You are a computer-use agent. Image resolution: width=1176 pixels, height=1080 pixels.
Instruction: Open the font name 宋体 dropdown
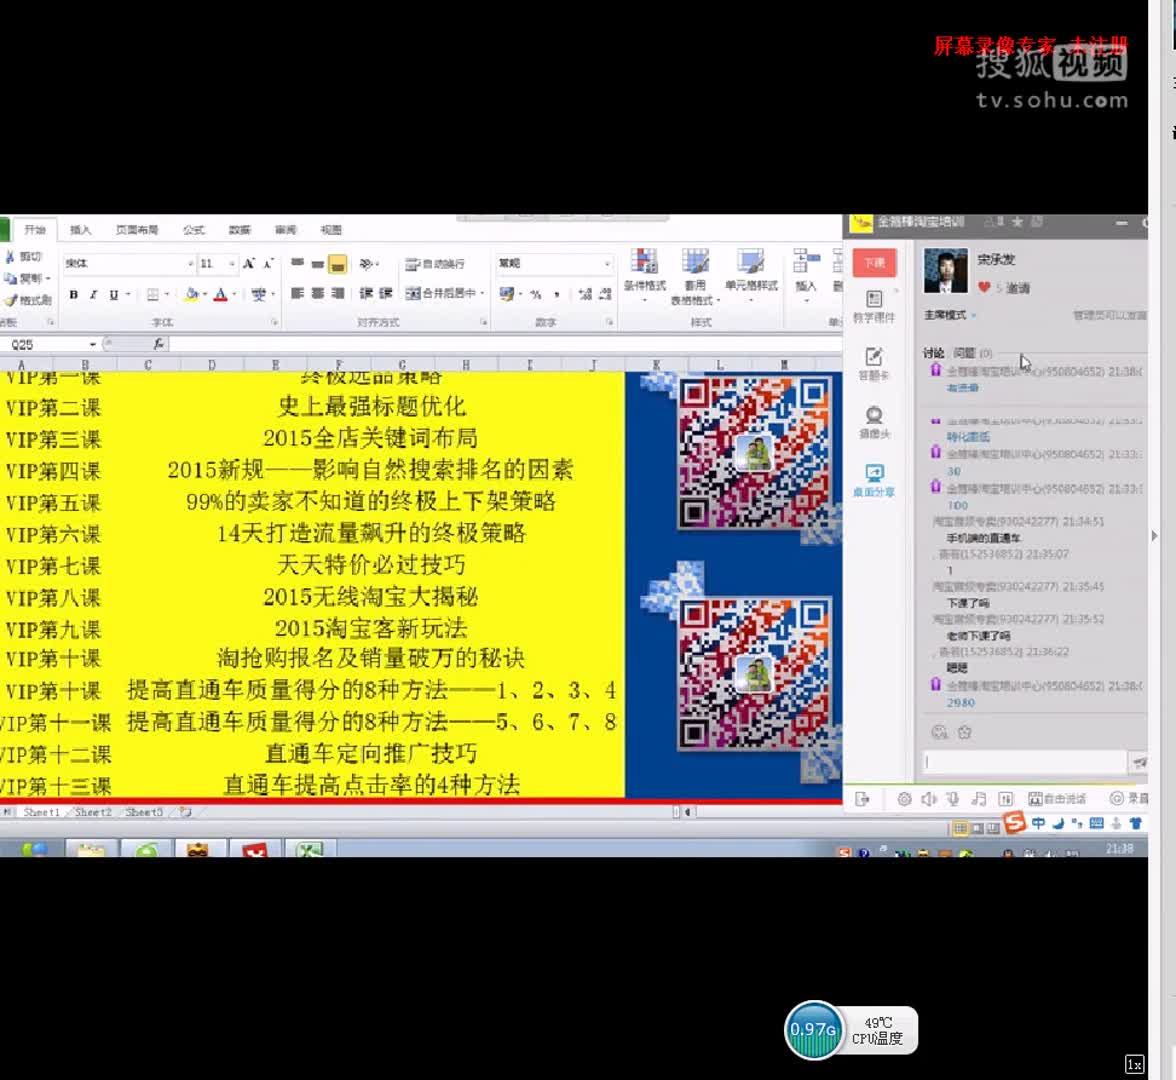[190, 264]
